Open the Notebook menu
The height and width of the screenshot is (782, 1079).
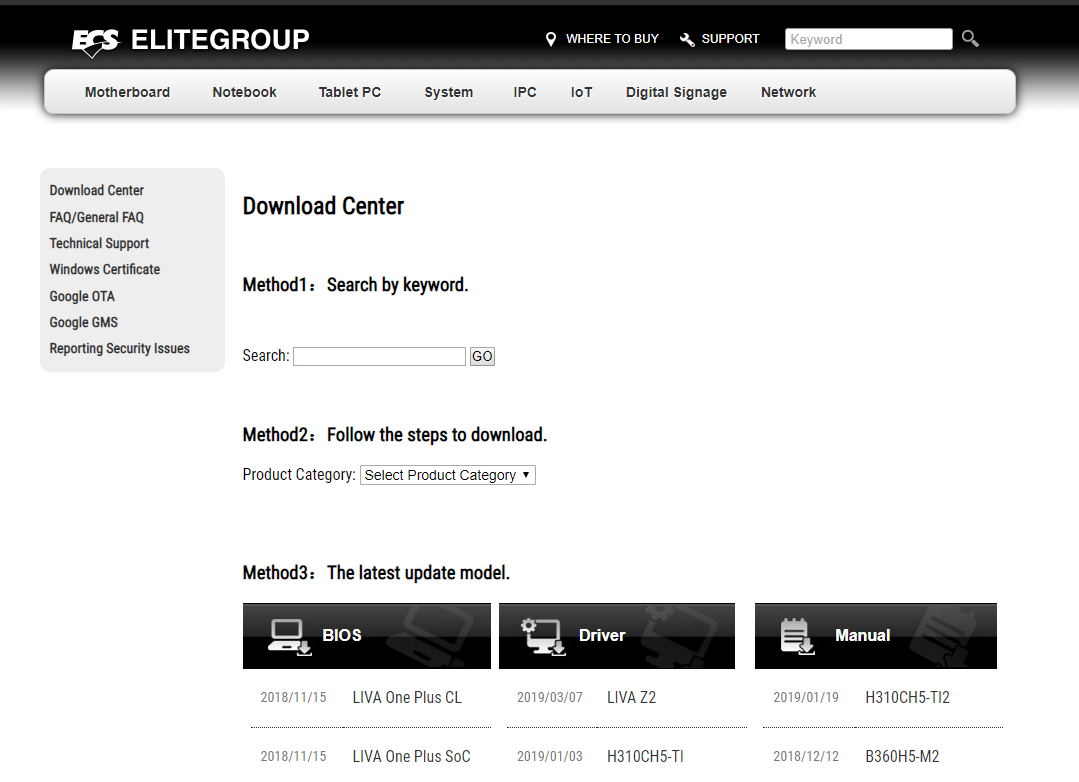pos(244,92)
